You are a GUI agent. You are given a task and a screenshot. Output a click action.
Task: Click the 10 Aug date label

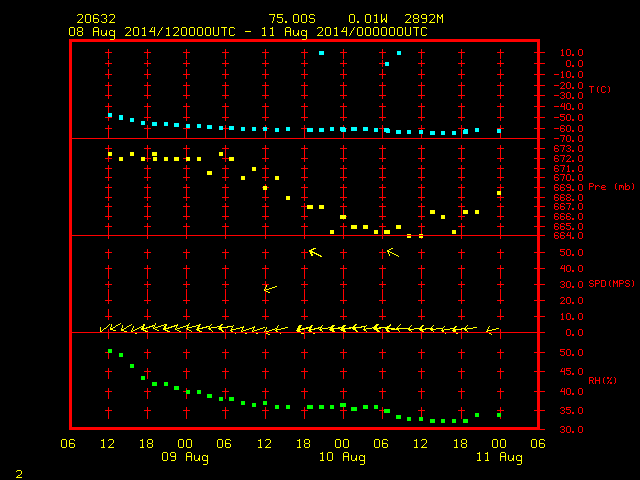pyautogui.click(x=342, y=457)
